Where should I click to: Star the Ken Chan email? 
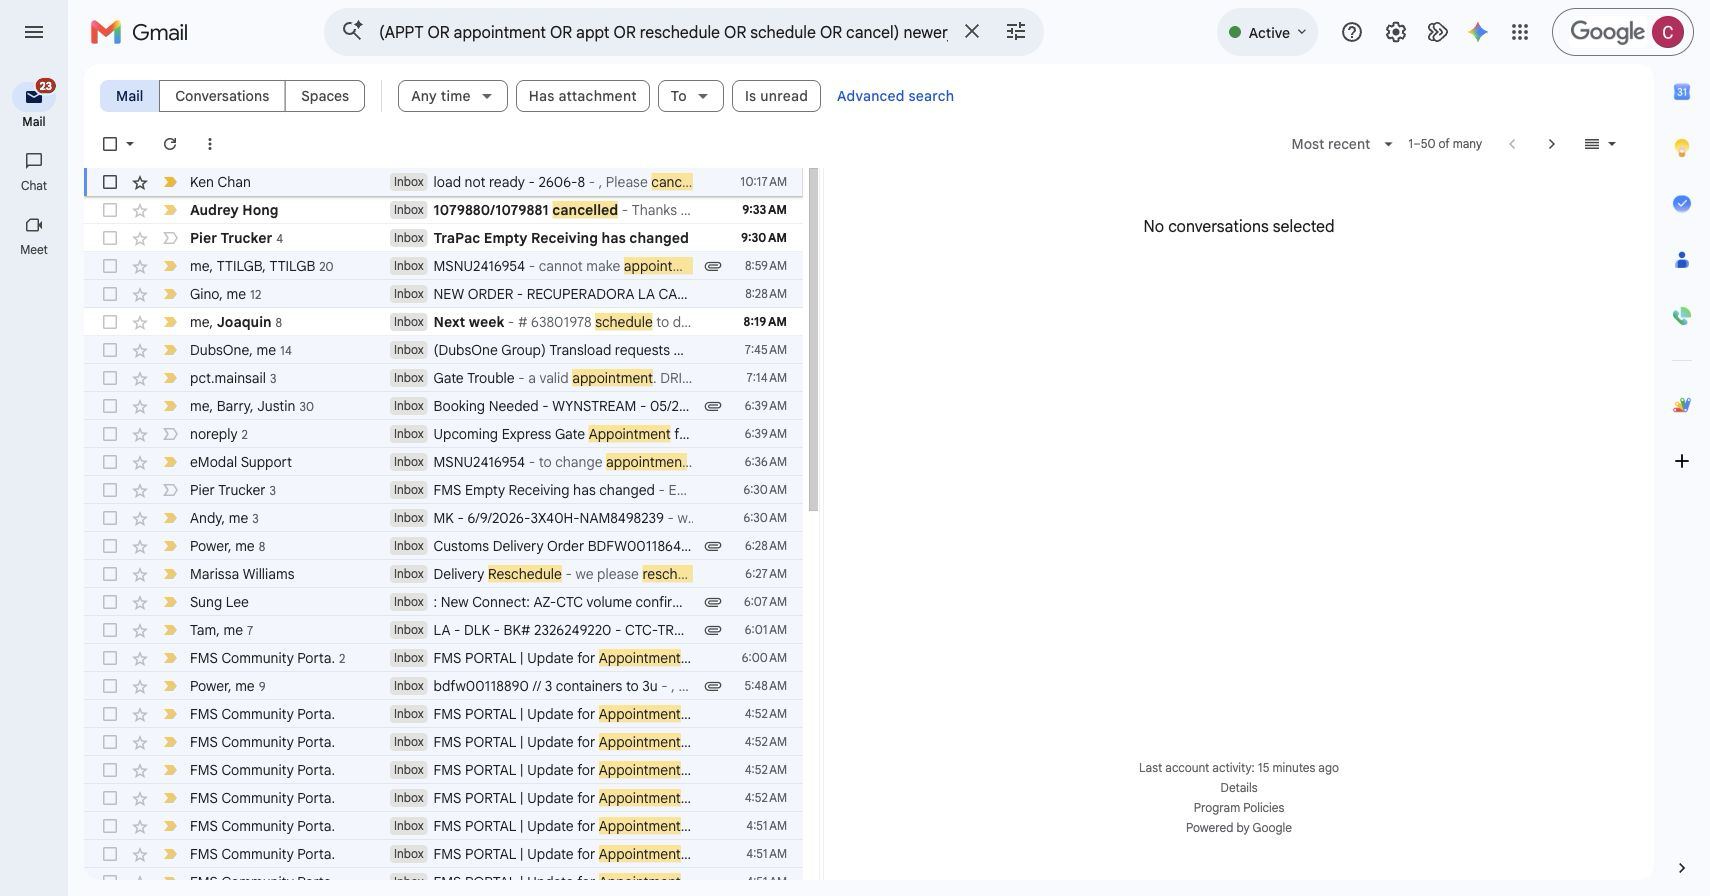click(140, 182)
